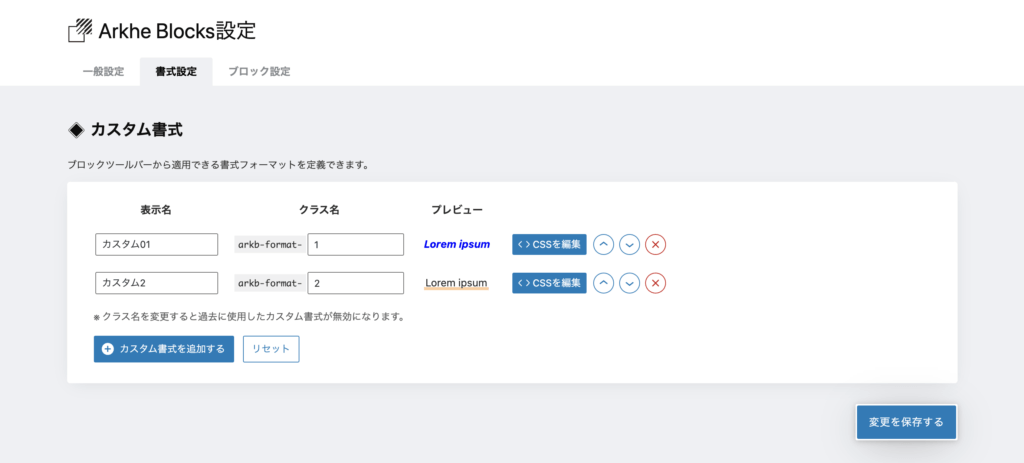Screen dimensions: 1024x463
Task: Click the class name change warning note
Action: click(249, 317)
